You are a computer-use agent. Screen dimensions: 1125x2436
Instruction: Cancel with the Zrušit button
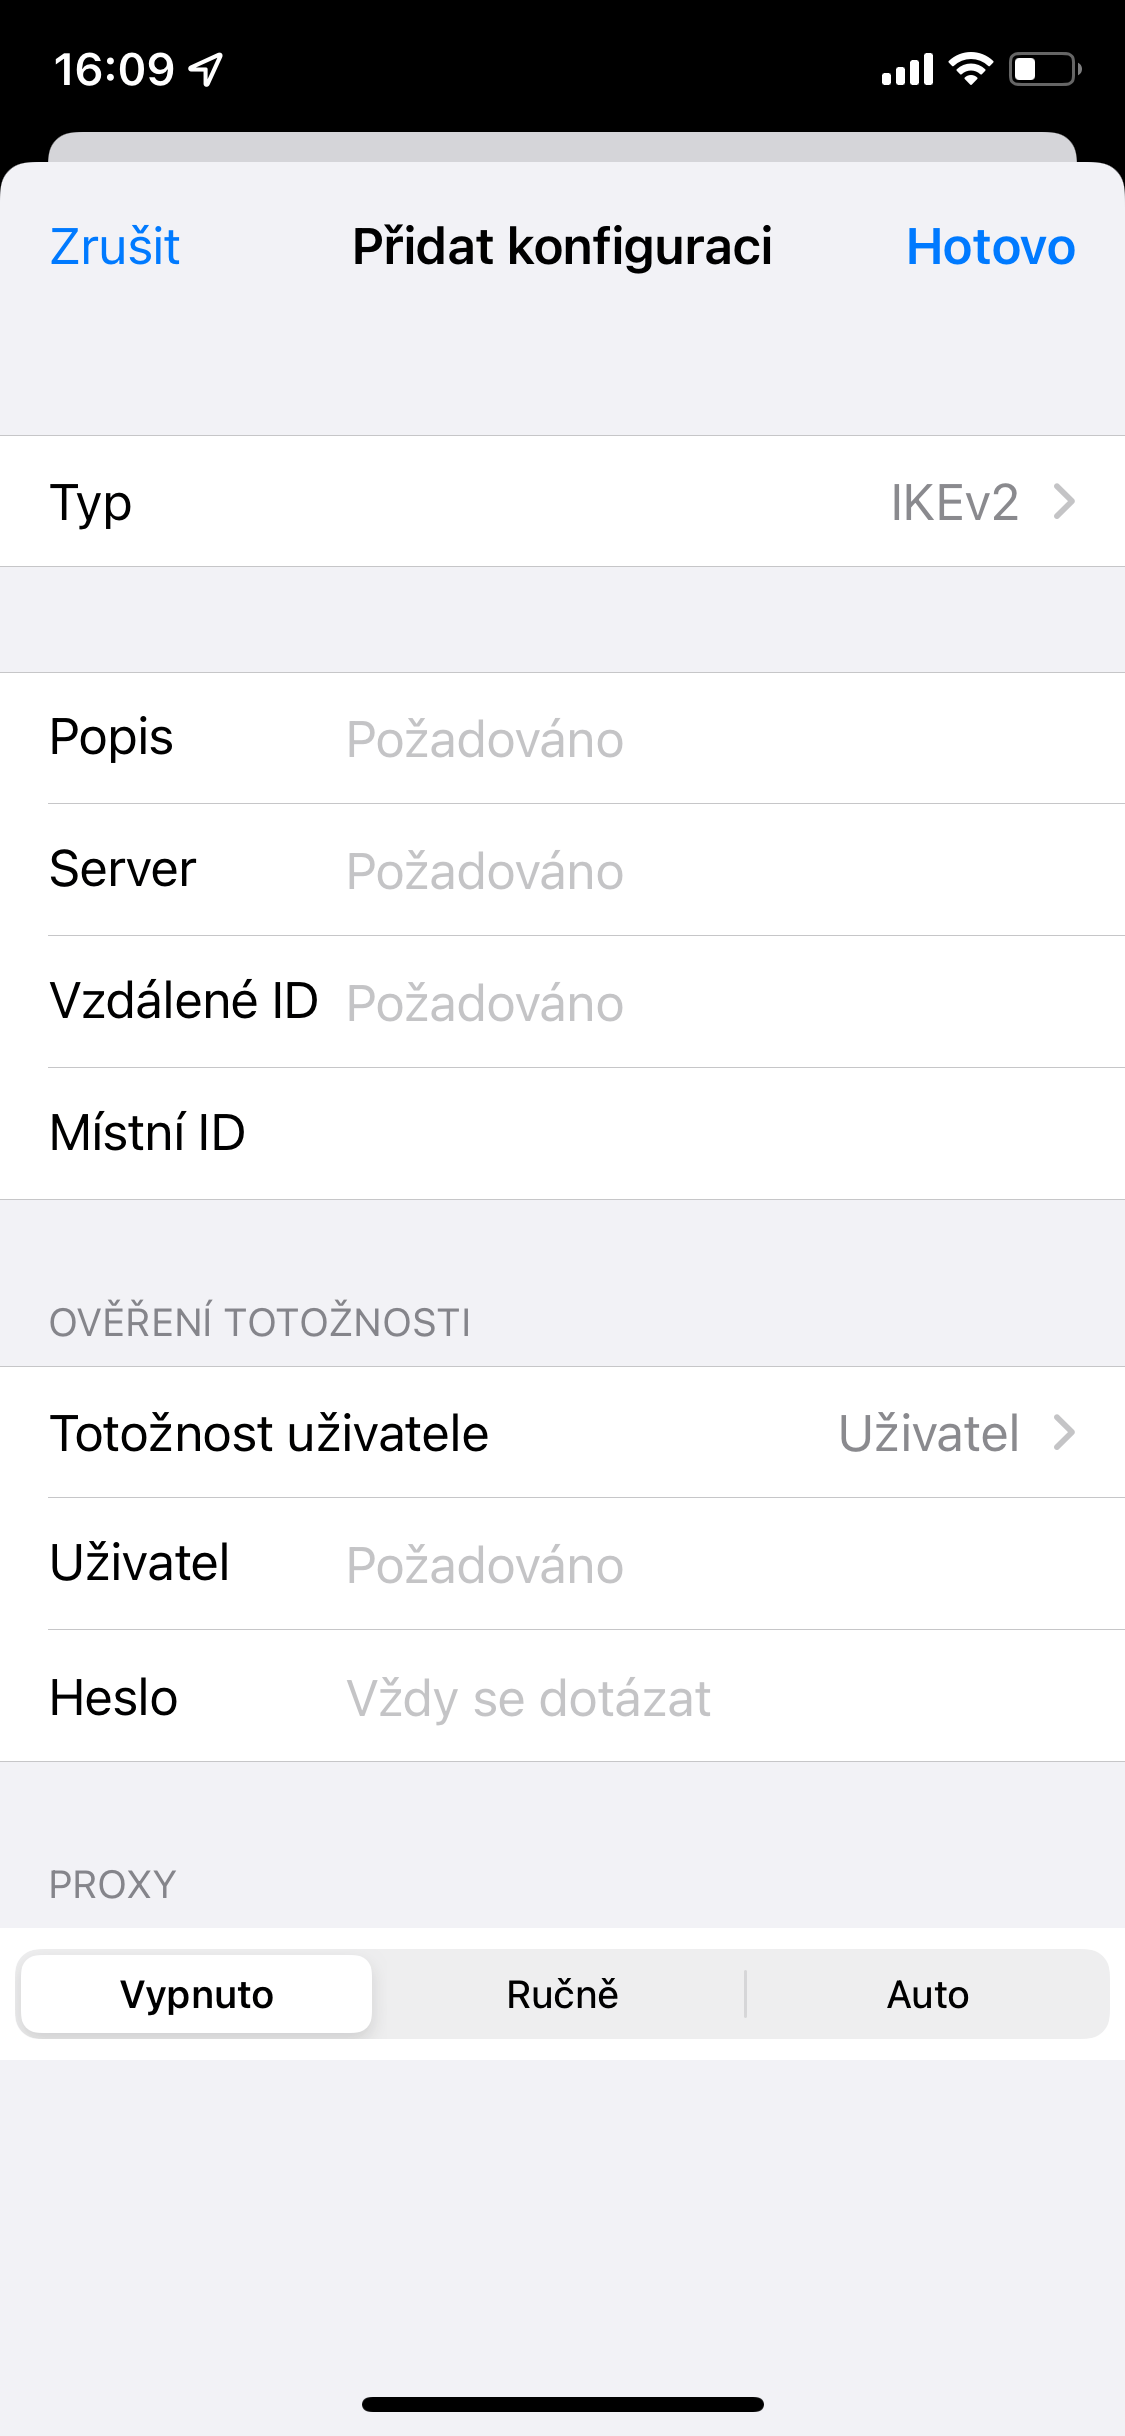(x=115, y=247)
